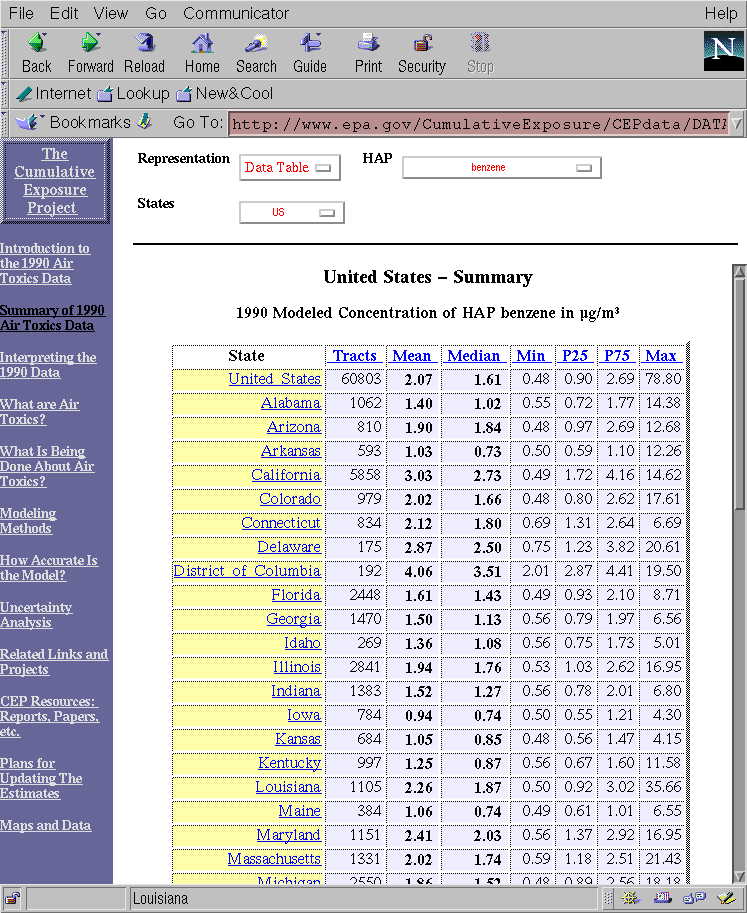Open the States US dropdown

[292, 213]
